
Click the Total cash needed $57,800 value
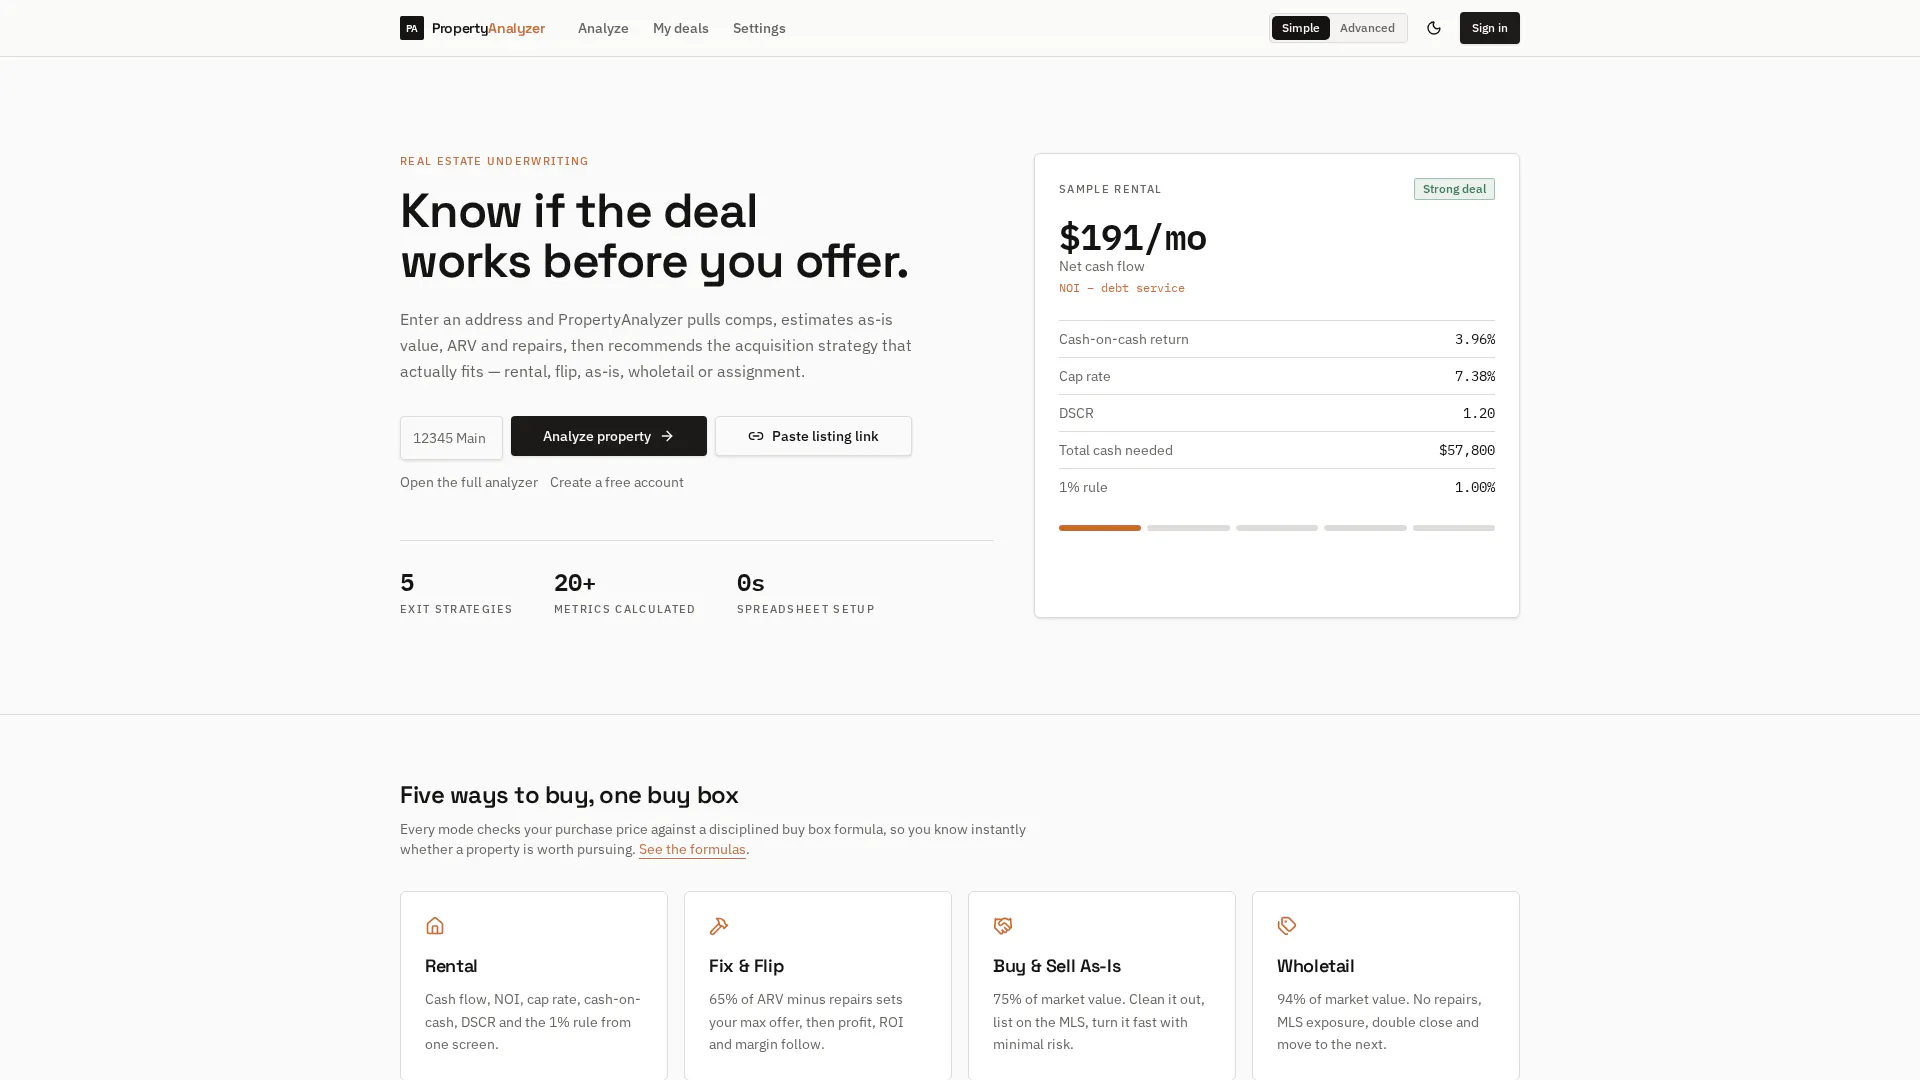tap(1467, 450)
